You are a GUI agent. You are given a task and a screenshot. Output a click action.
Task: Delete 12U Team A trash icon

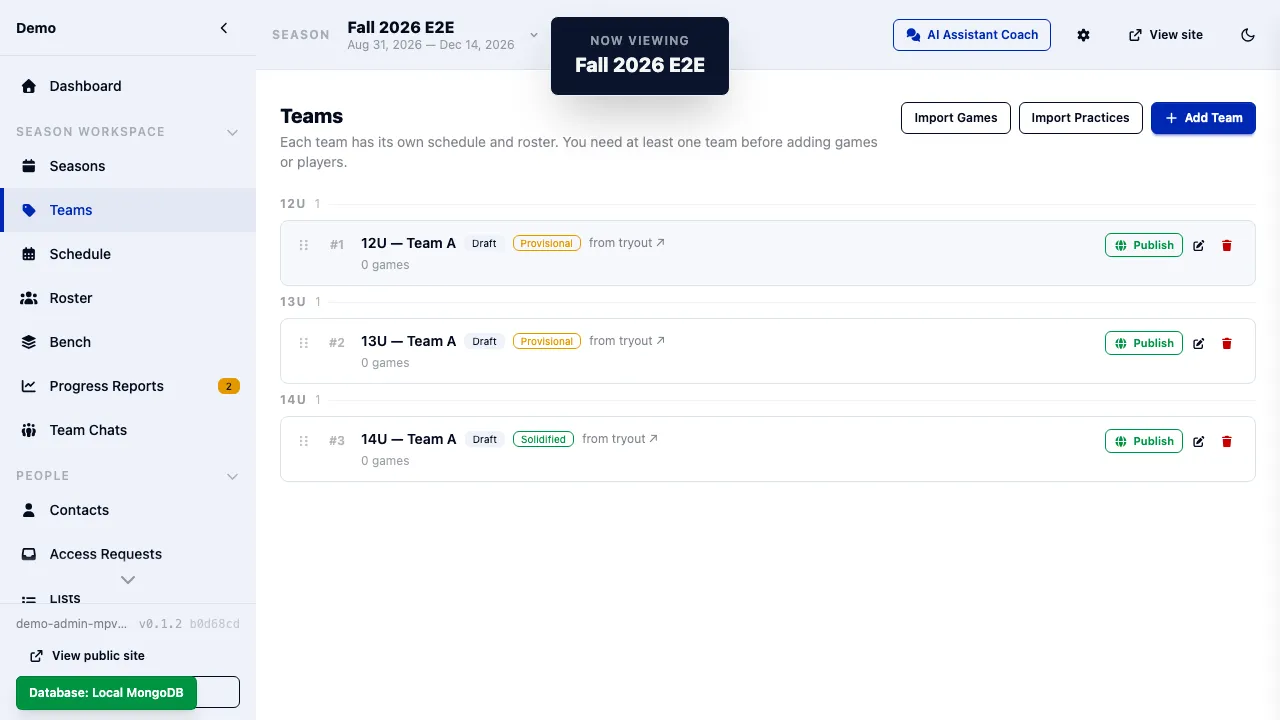tap(1227, 245)
